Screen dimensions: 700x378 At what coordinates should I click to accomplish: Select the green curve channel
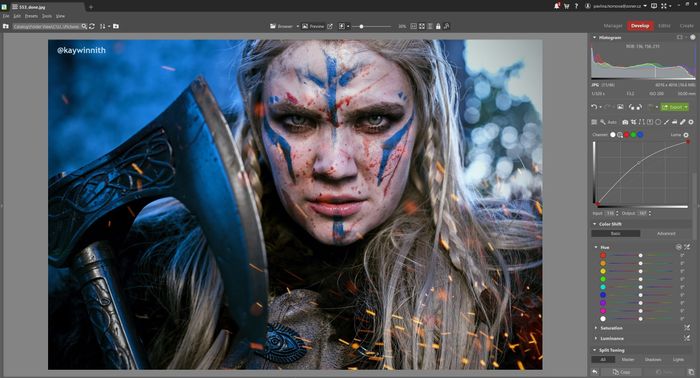tap(633, 134)
